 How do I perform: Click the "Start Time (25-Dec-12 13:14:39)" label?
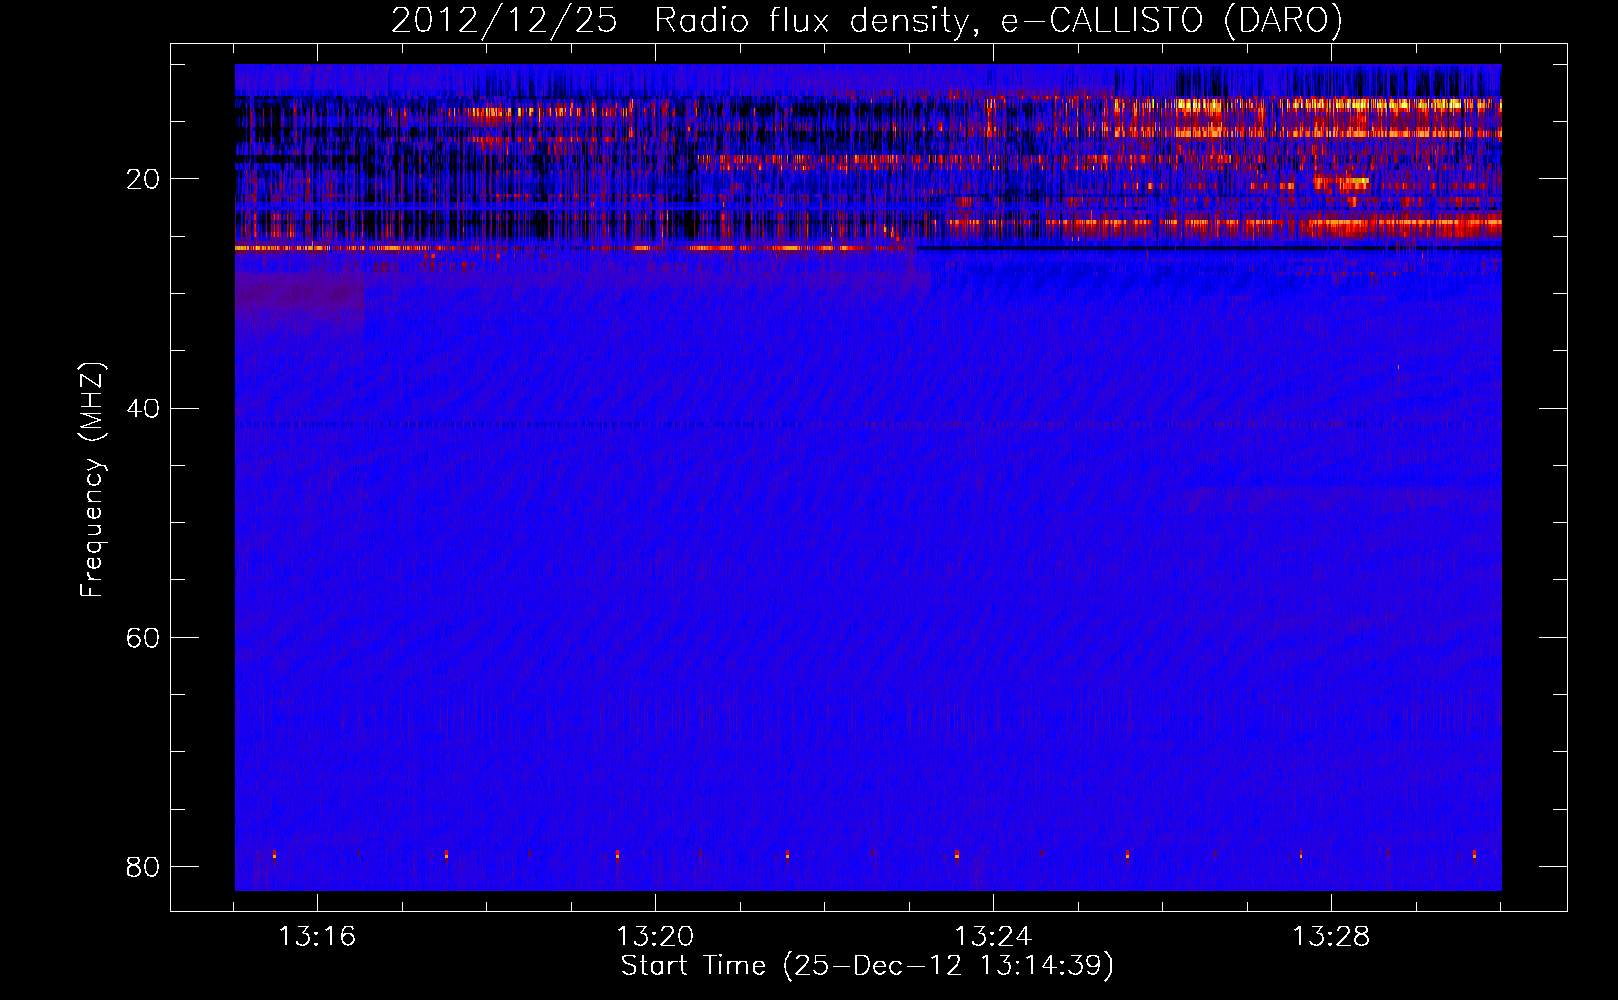pos(867,966)
